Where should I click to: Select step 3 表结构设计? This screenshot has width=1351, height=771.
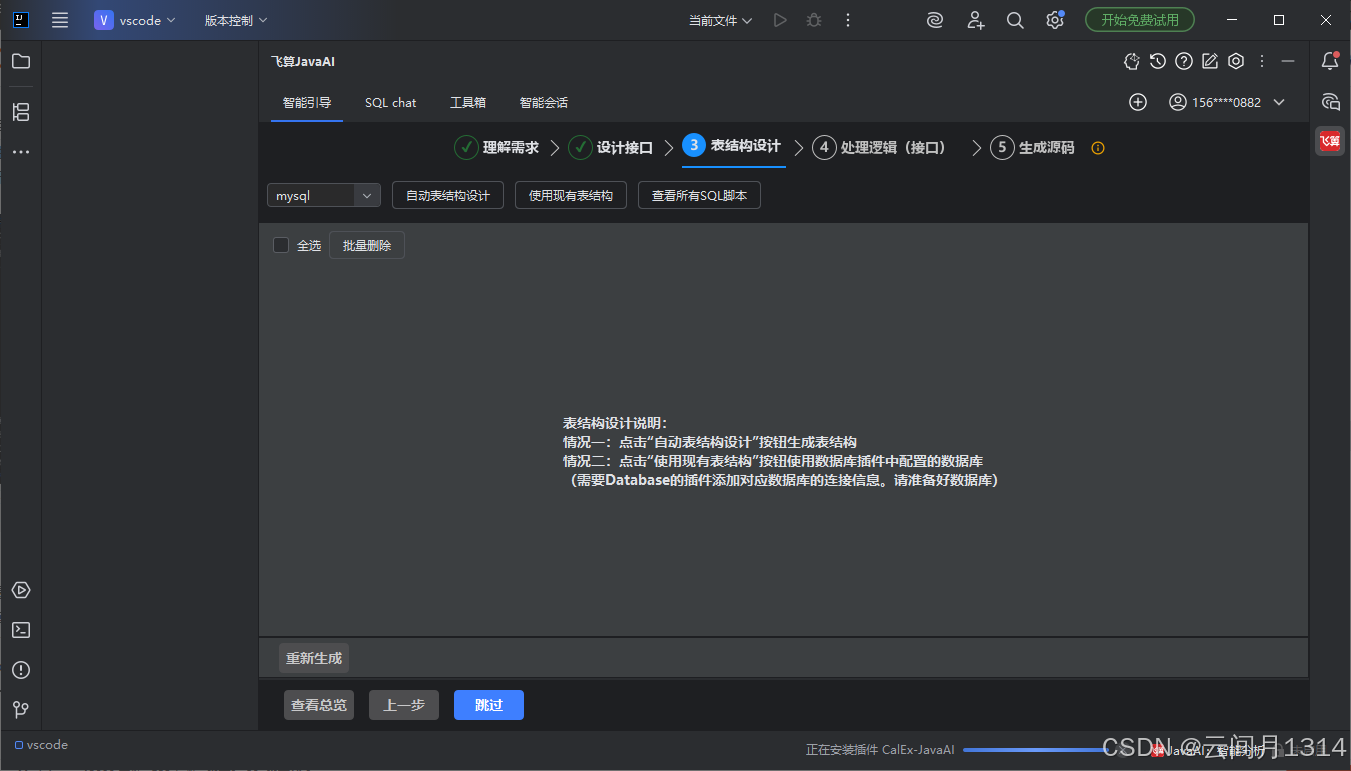(732, 146)
